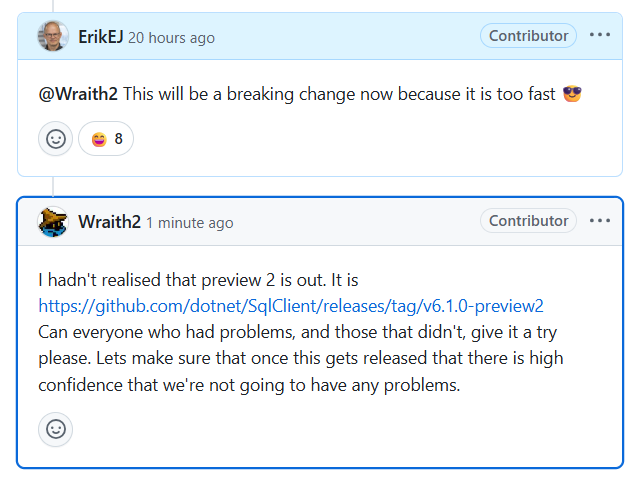The width and height of the screenshot is (635, 480).
Task: Open Wraith2's avatar image
Action: (53, 222)
